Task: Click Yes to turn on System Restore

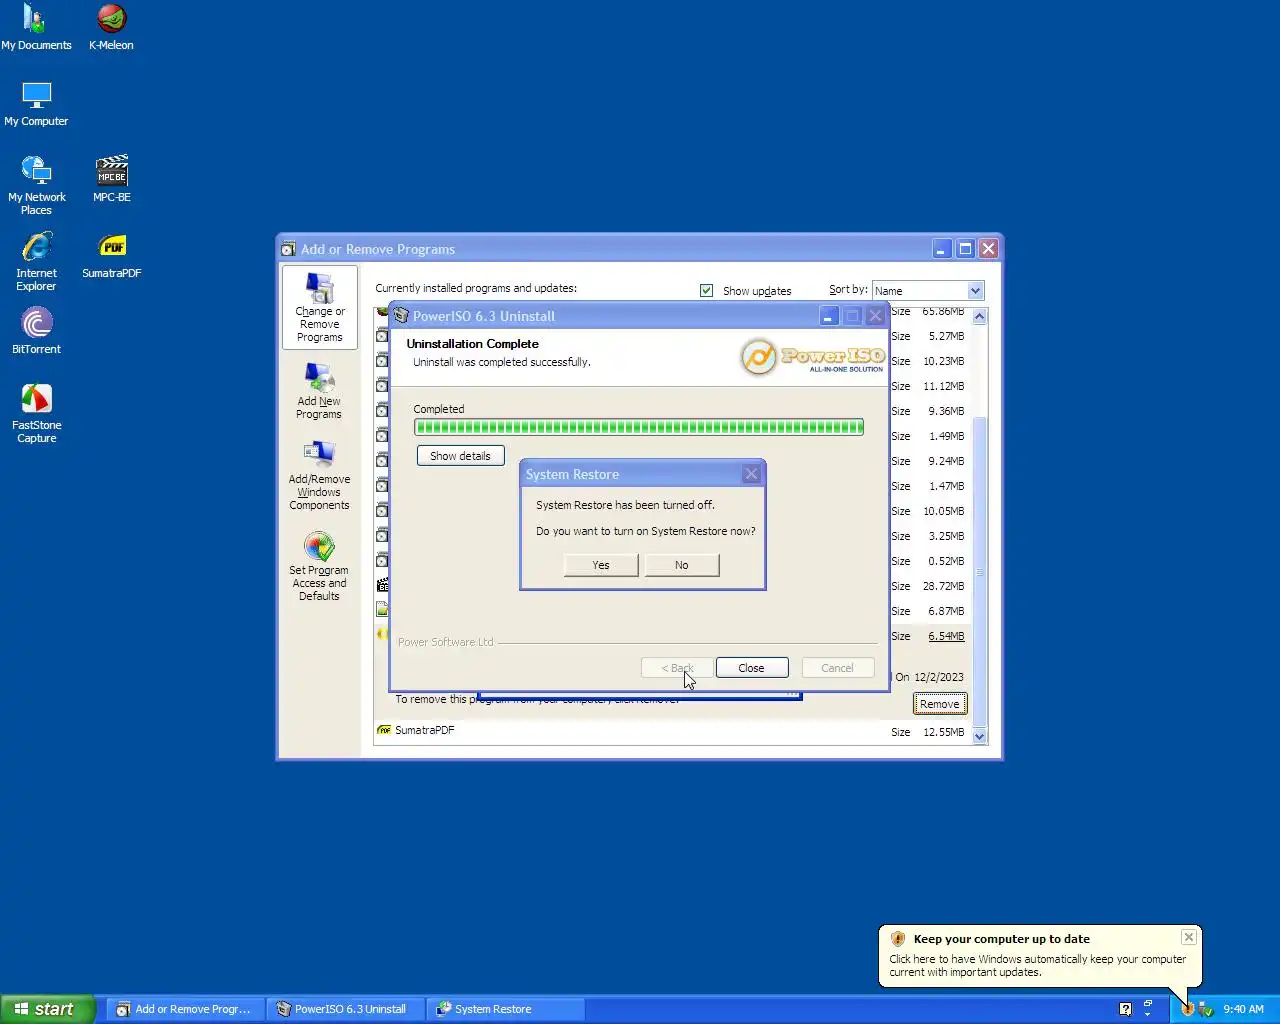Action: 601,565
